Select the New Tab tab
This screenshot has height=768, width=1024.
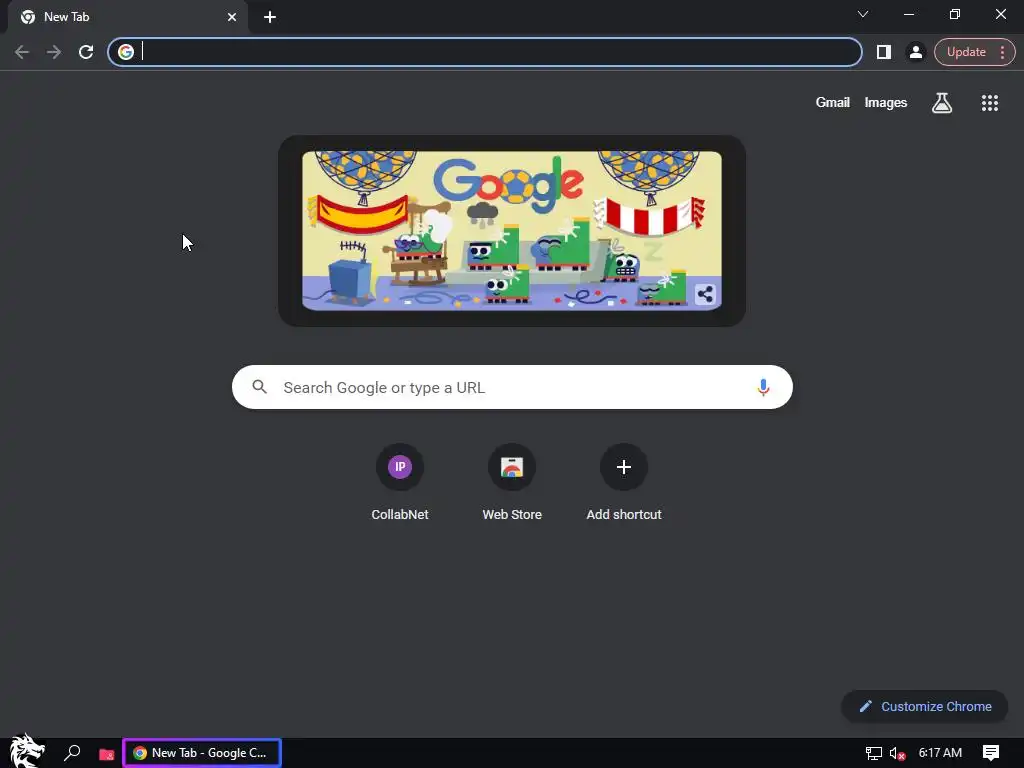click(128, 17)
